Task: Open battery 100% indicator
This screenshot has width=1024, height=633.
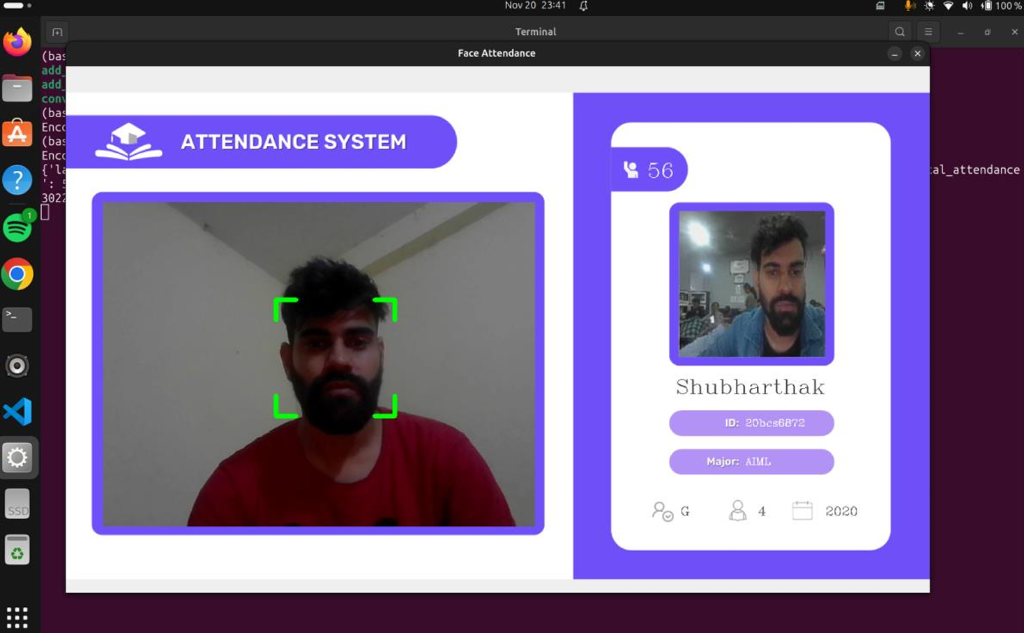Action: 1001,6
